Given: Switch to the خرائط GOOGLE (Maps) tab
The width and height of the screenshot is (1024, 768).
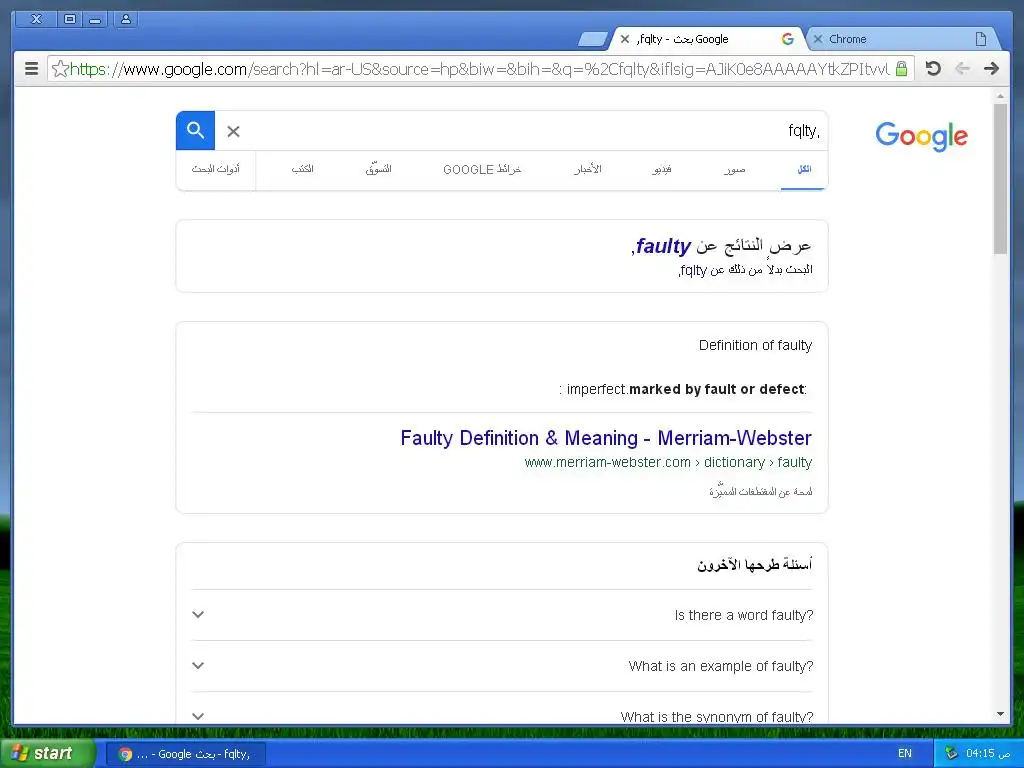Looking at the screenshot, I should coord(482,169).
